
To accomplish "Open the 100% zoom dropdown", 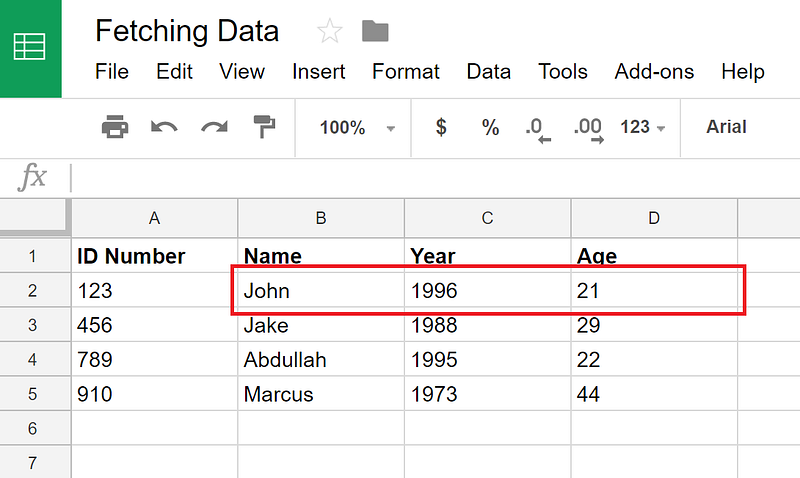I will (357, 128).
